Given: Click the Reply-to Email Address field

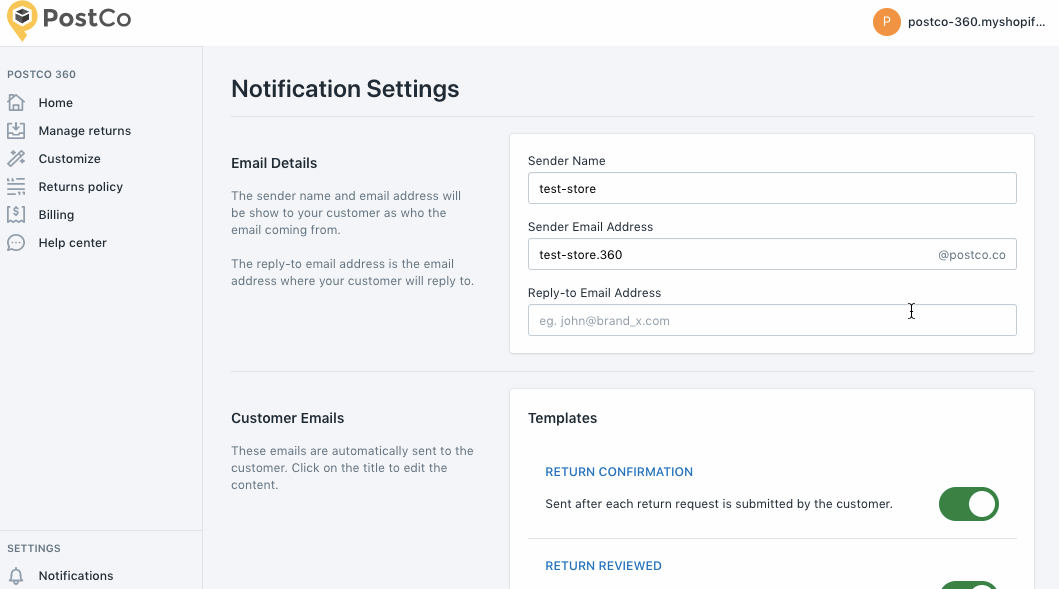Looking at the screenshot, I should (x=771, y=320).
